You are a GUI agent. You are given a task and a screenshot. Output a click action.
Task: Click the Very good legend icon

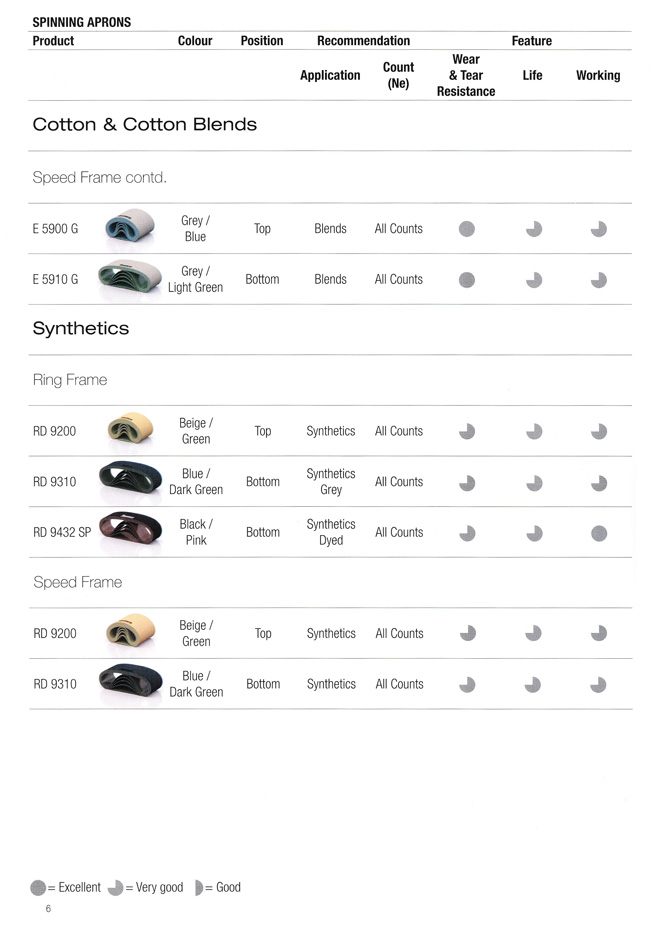click(x=115, y=888)
